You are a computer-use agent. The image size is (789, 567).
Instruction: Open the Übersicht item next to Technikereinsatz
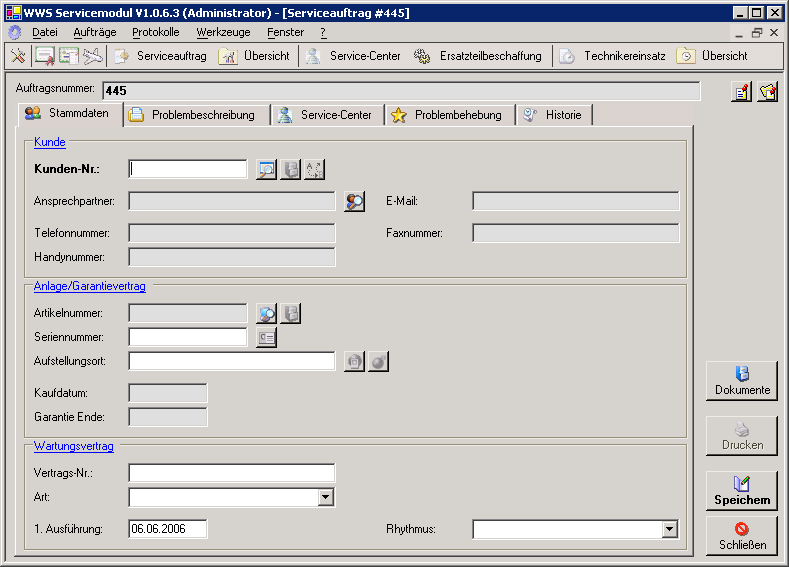(x=712, y=56)
